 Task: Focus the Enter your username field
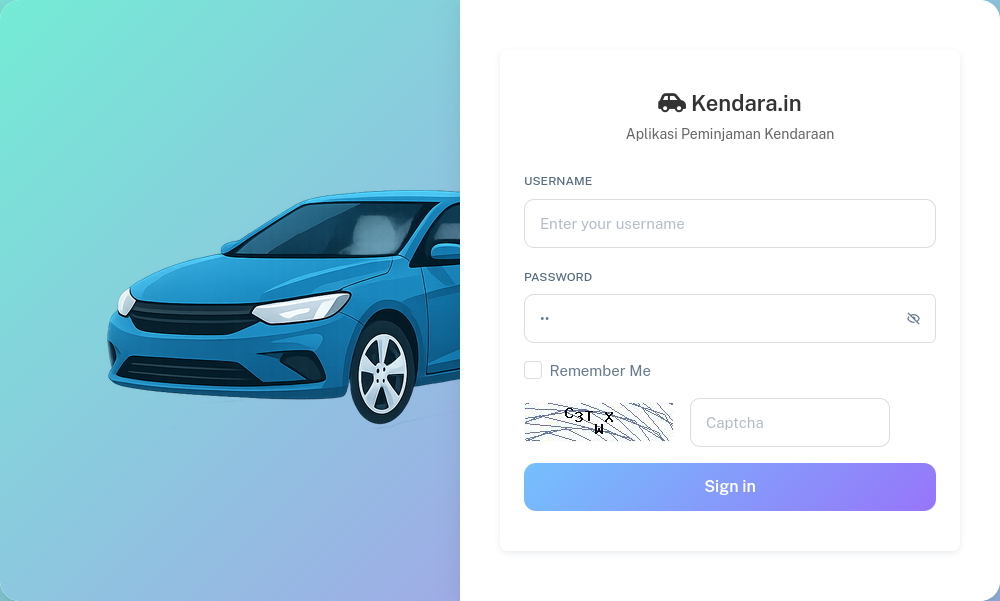click(x=730, y=223)
